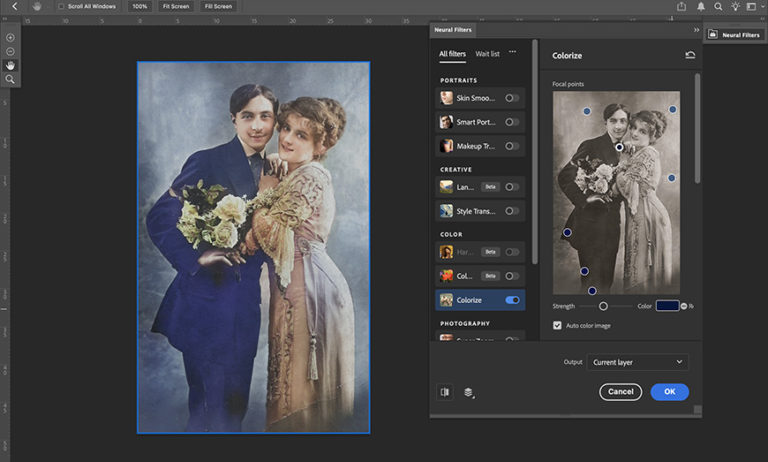Select the Zoom magnifier tool
Screen dimensions: 768x462
[x=10, y=79]
